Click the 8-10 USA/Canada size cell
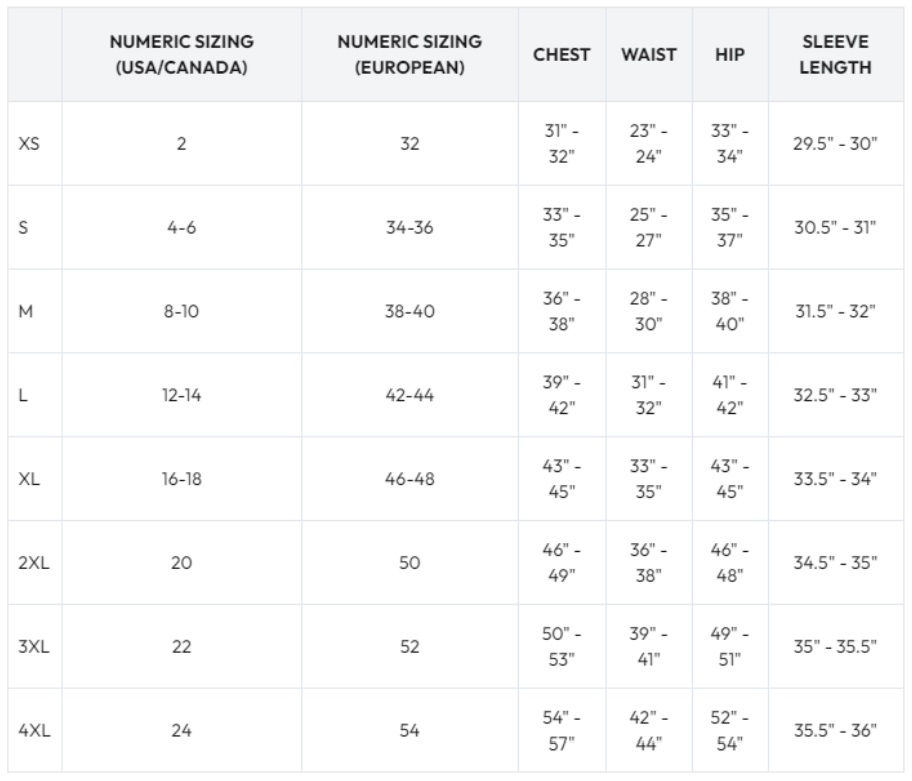 pos(181,311)
